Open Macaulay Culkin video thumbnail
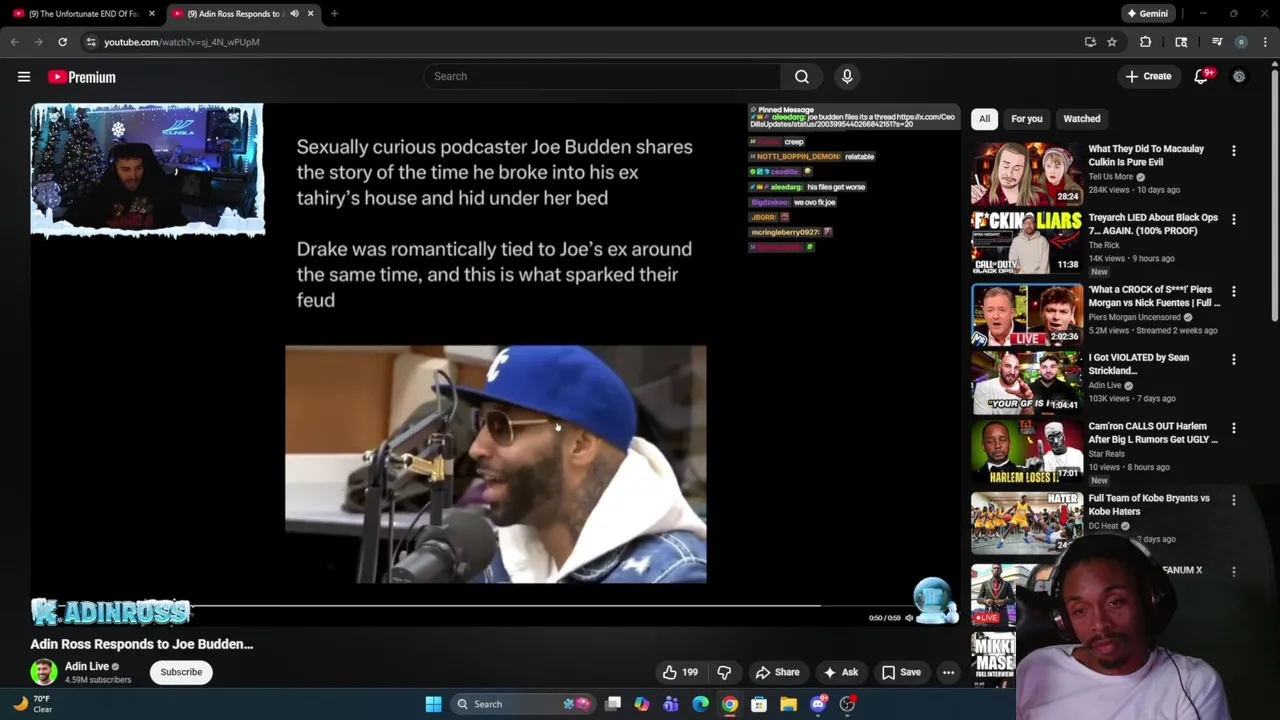 coord(1026,172)
